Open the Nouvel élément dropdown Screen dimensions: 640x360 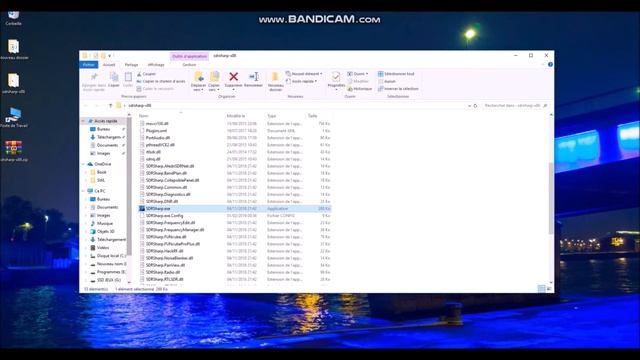(304, 74)
